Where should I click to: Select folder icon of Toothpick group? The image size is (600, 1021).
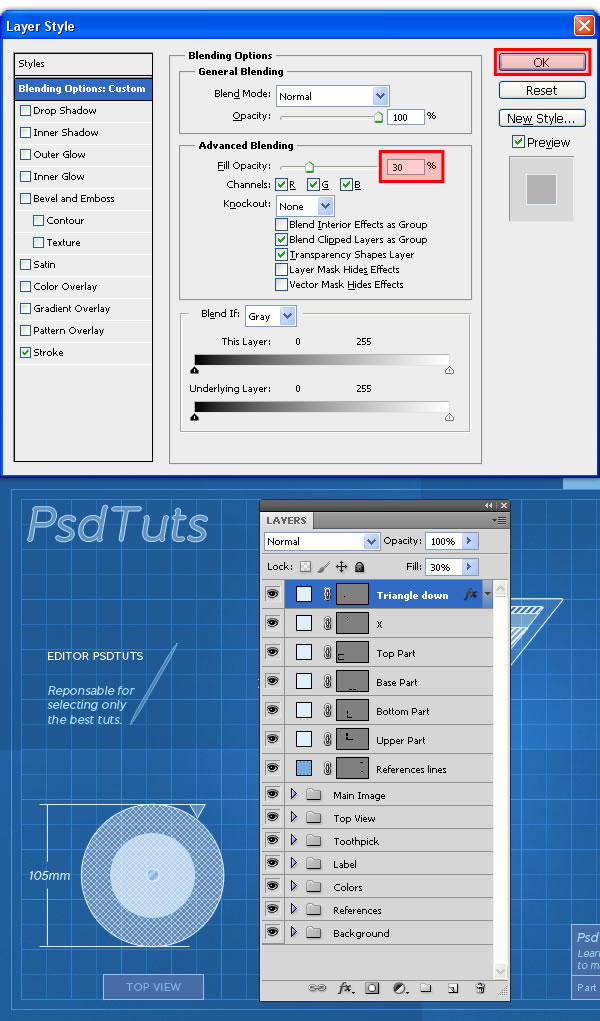pyautogui.click(x=314, y=841)
